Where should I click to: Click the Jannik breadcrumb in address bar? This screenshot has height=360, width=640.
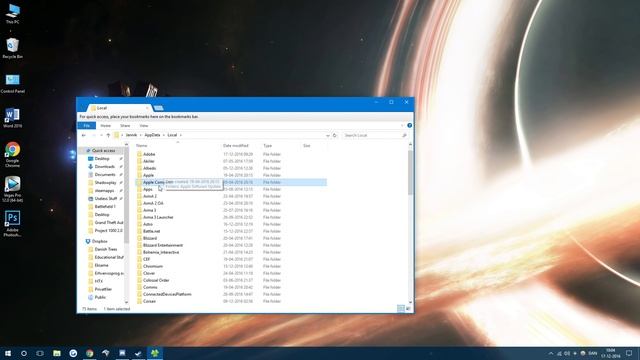point(131,135)
